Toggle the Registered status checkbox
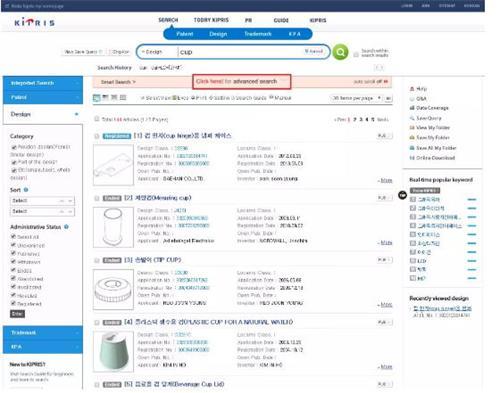 coord(13,303)
